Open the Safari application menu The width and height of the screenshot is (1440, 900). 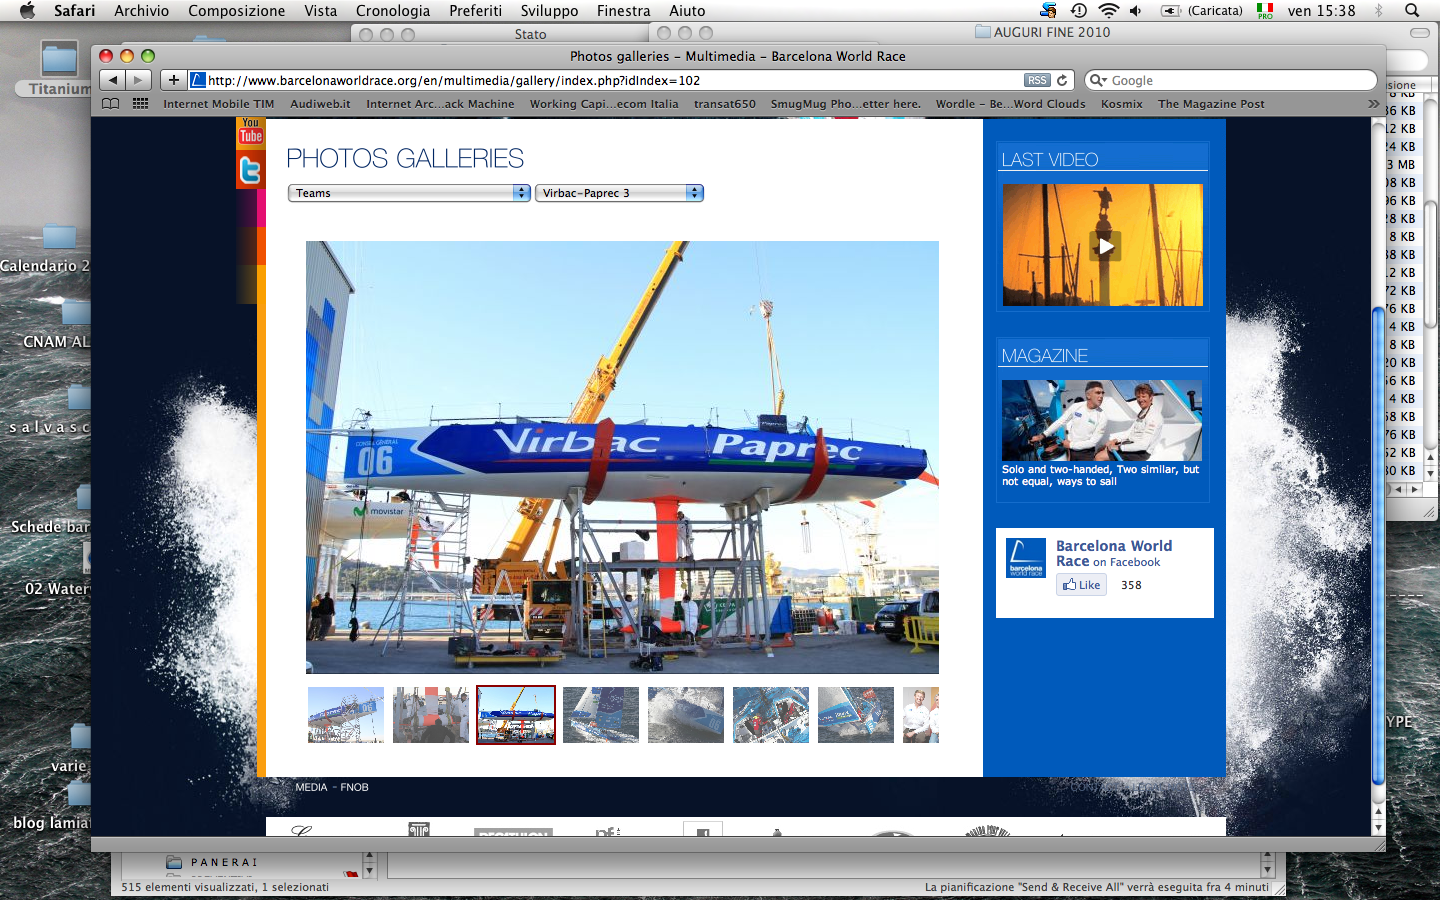(74, 10)
